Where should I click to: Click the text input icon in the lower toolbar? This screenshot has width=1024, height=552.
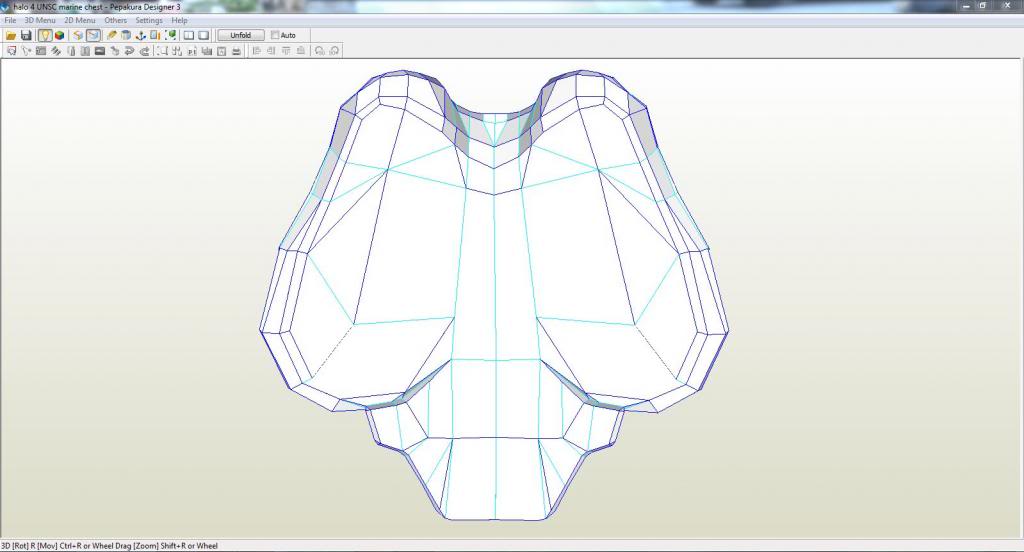point(192,51)
